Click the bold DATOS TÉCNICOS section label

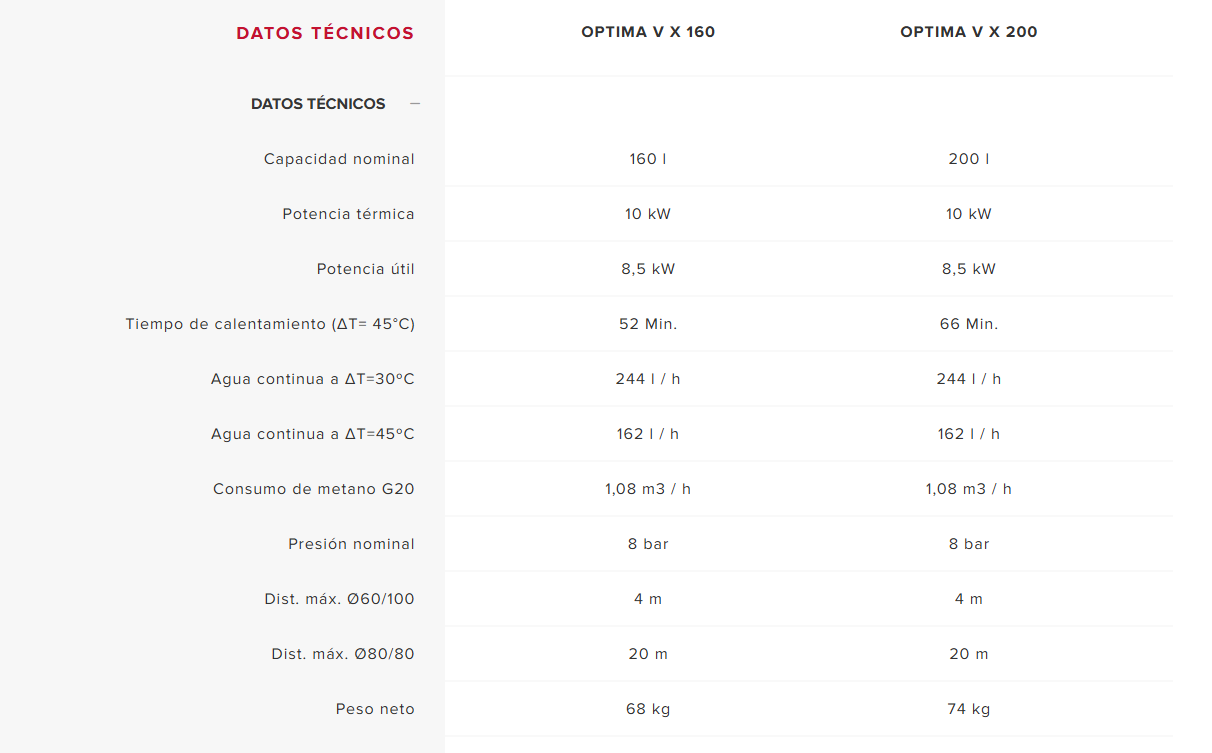click(x=318, y=104)
